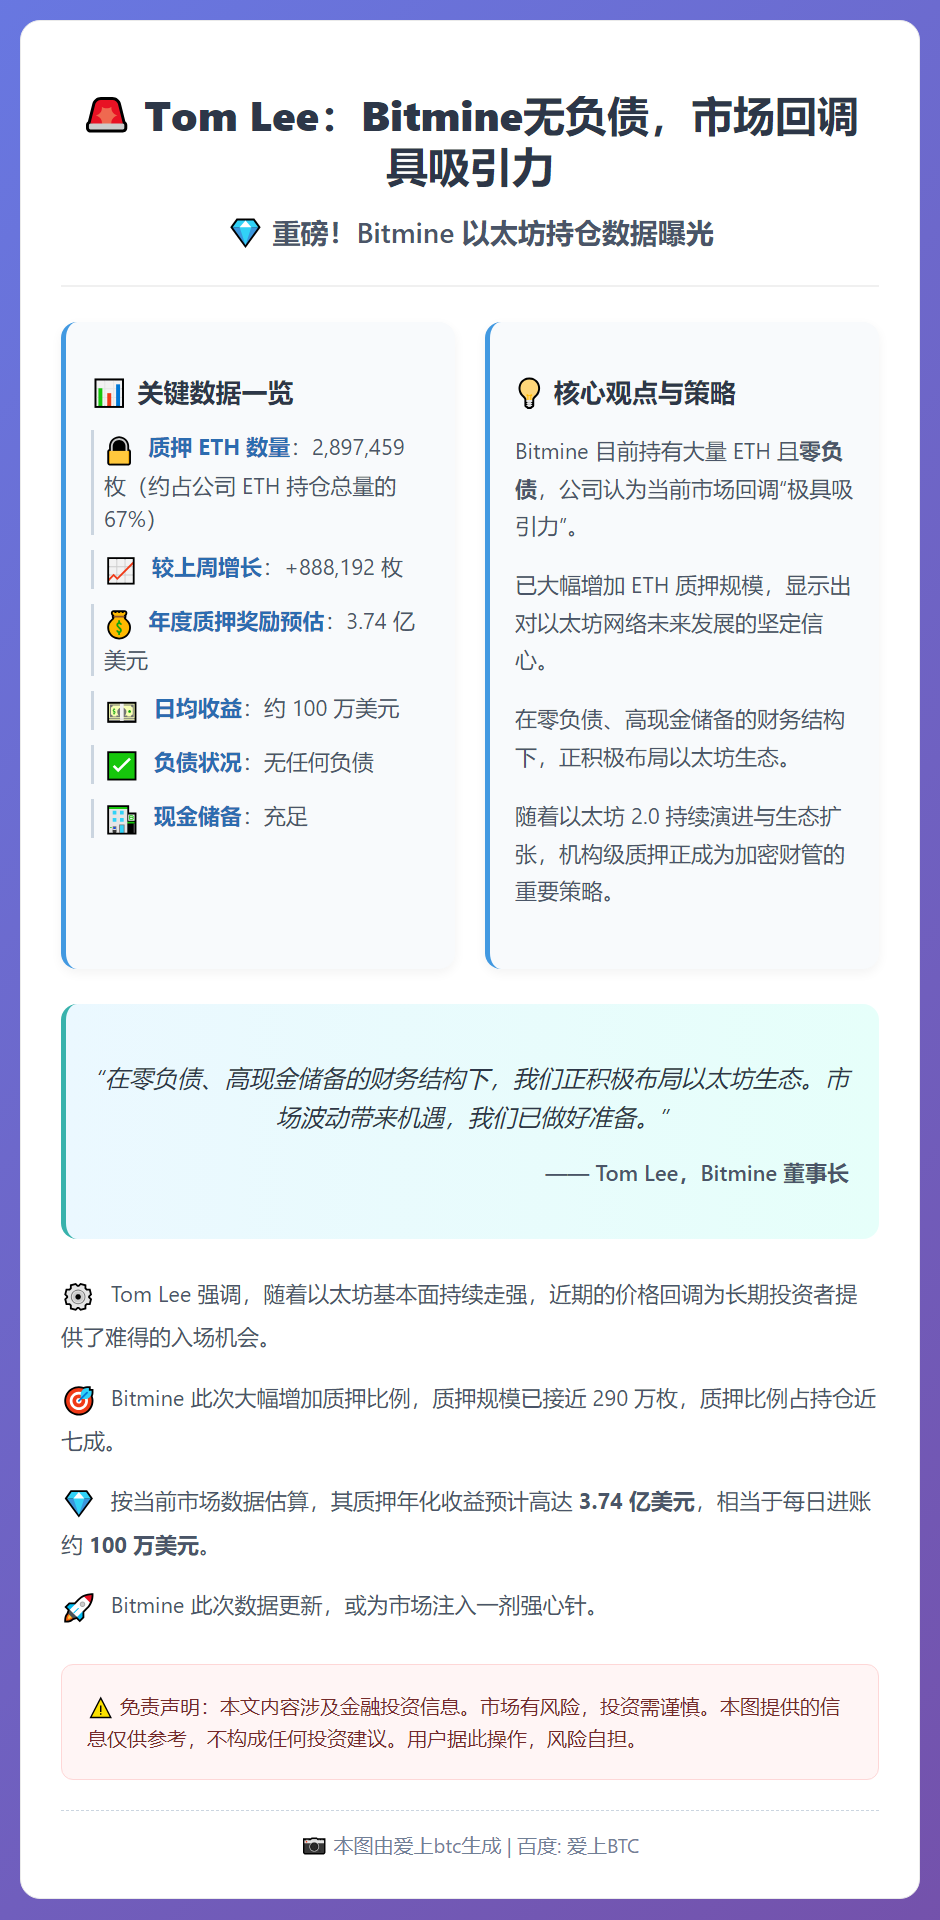The image size is (940, 1920).
Task: Click the green checkmark icon beside 负债状况
Action: pyautogui.click(x=122, y=766)
